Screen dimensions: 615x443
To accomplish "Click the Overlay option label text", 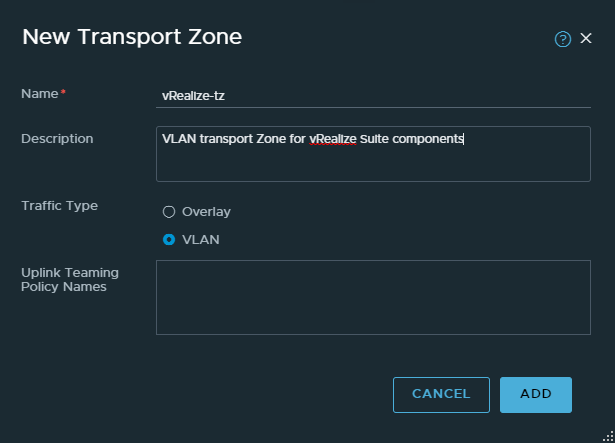I will (206, 212).
